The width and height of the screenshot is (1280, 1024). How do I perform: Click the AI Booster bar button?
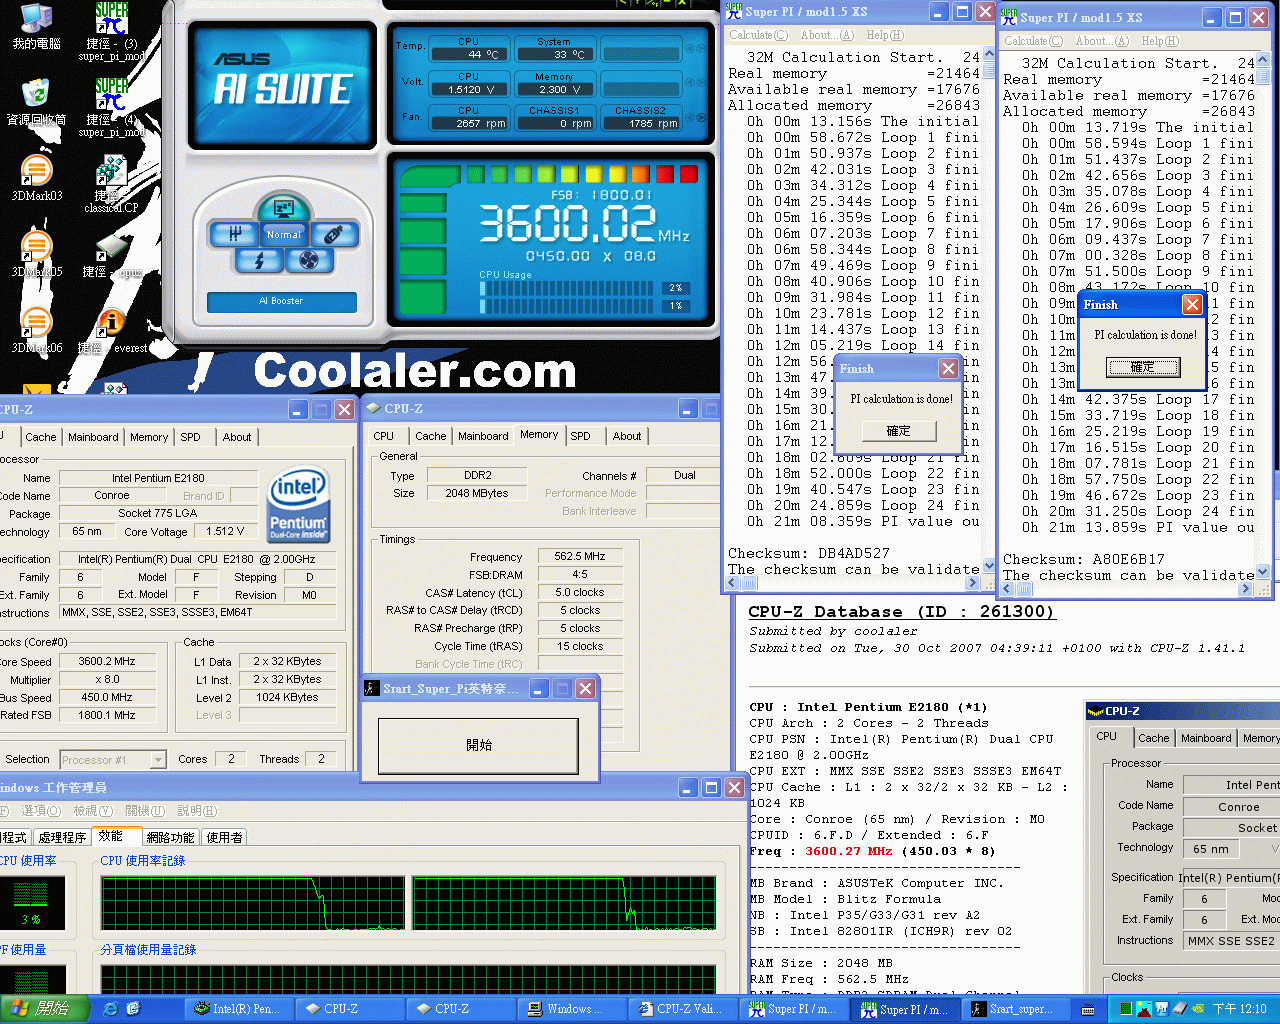[281, 301]
